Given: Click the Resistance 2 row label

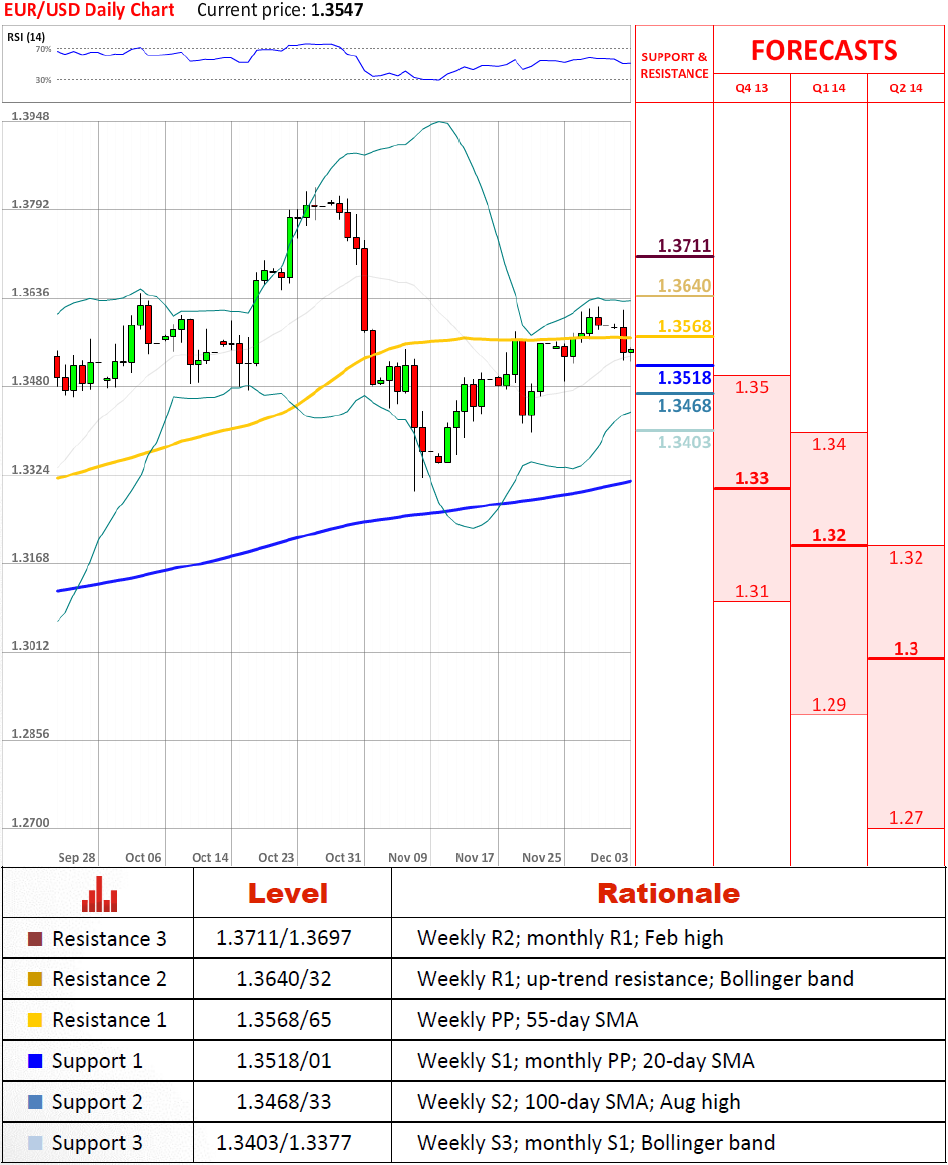Looking at the screenshot, I should (109, 979).
